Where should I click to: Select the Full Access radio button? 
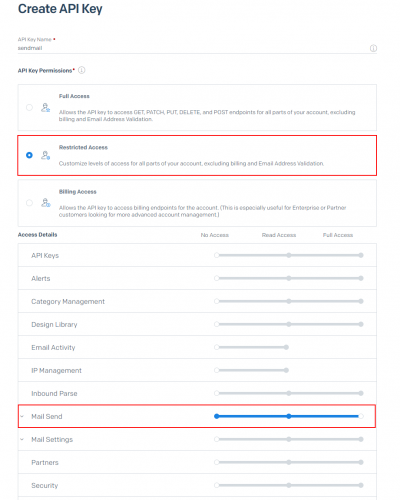[29, 108]
